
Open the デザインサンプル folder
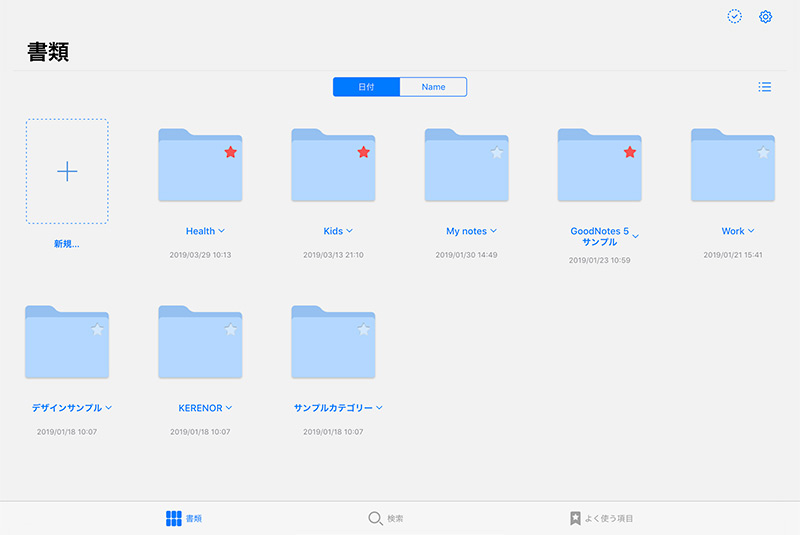click(67, 342)
